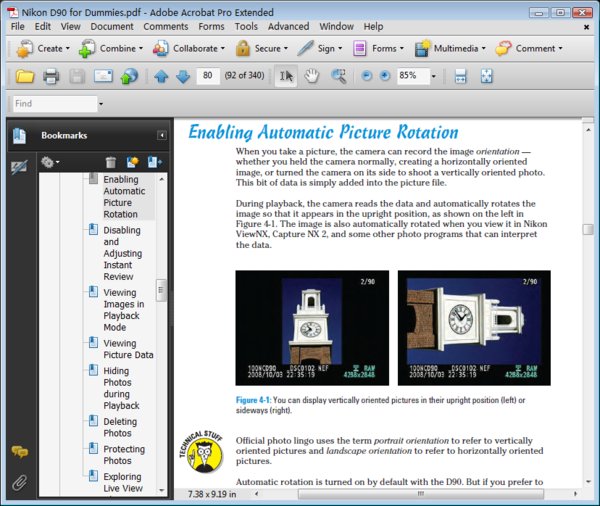
Task: Jump to Disabling and Adjusting Instant Review
Action: tap(122, 253)
